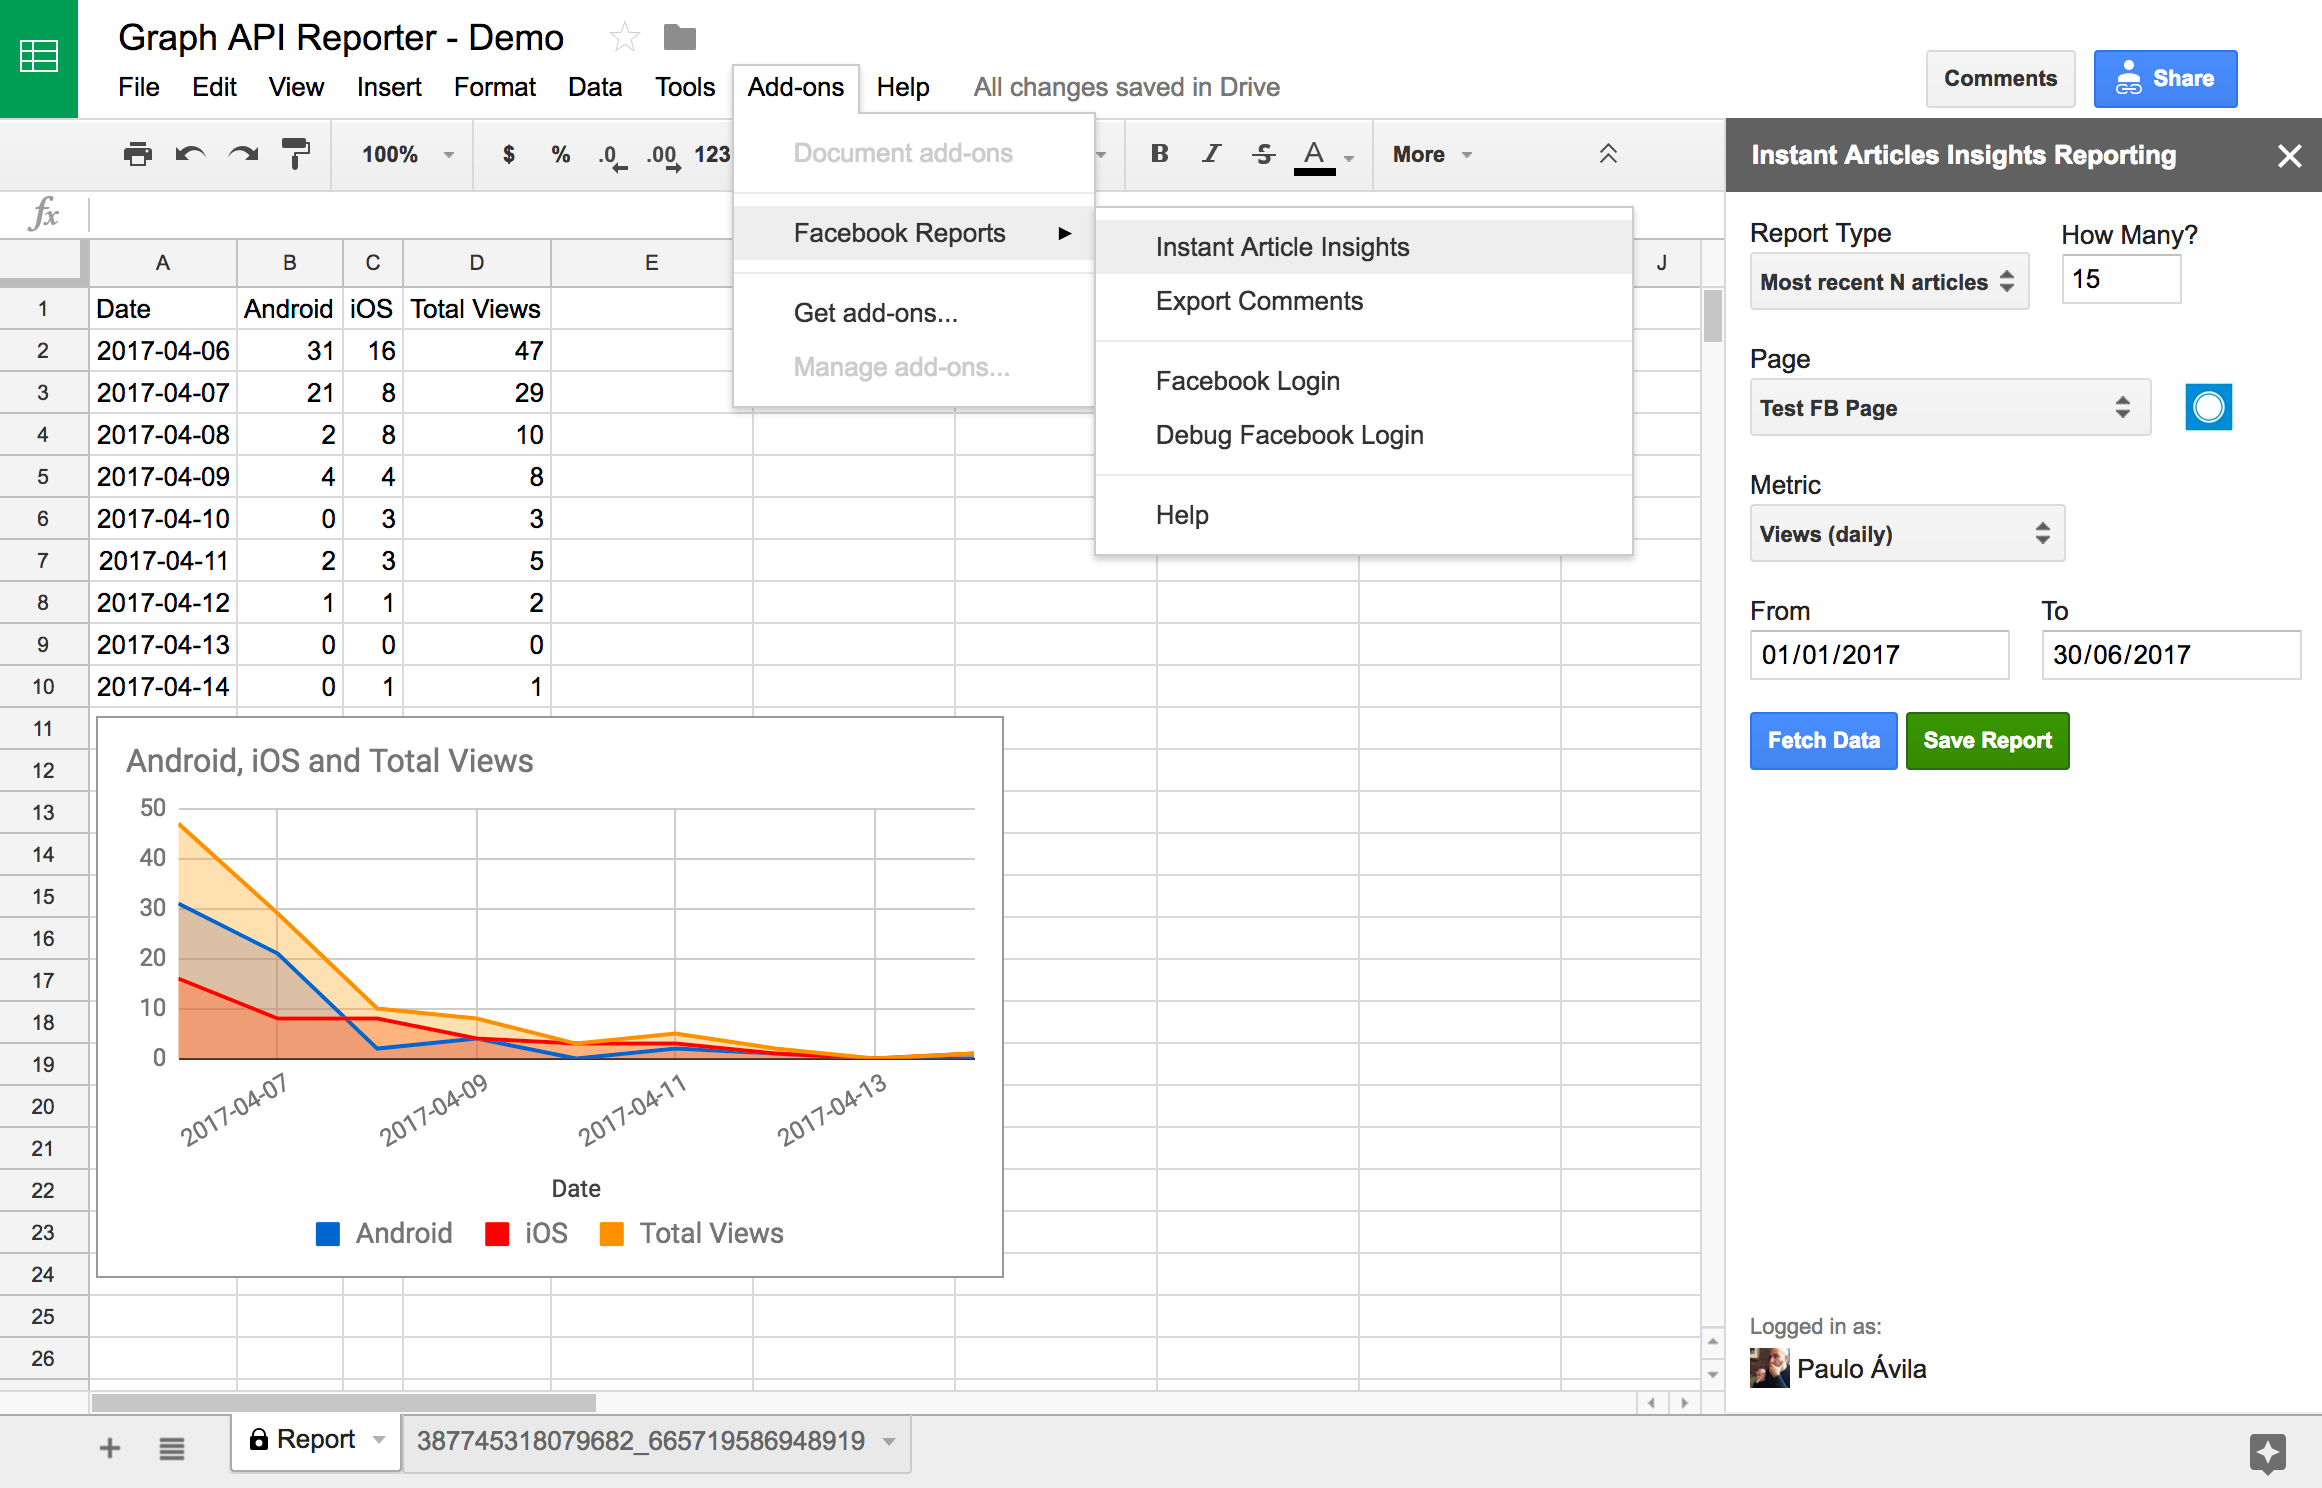This screenshot has height=1488, width=2322.
Task: Click the blue radio indicator beside Test FB Page
Action: pyautogui.click(x=2208, y=407)
